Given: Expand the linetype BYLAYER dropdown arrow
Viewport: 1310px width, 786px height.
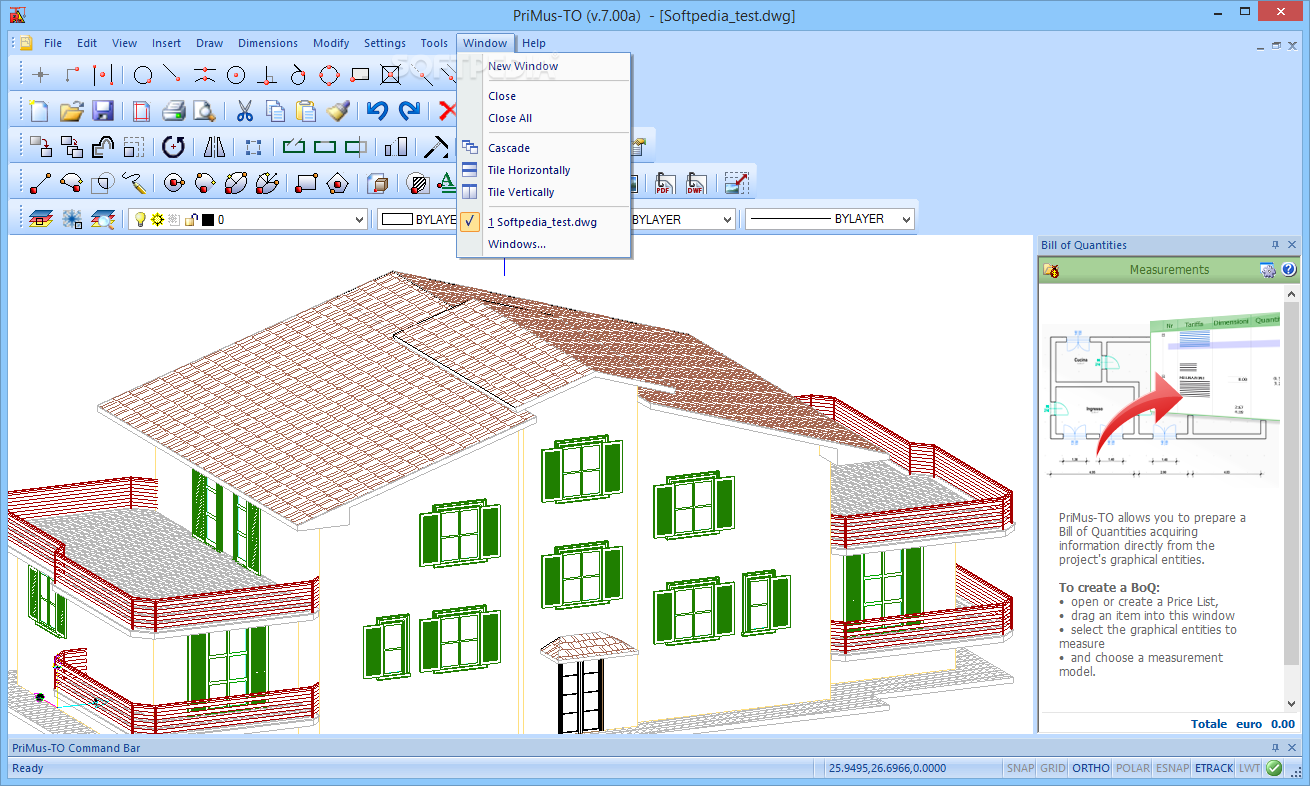Looking at the screenshot, I should coord(726,219).
